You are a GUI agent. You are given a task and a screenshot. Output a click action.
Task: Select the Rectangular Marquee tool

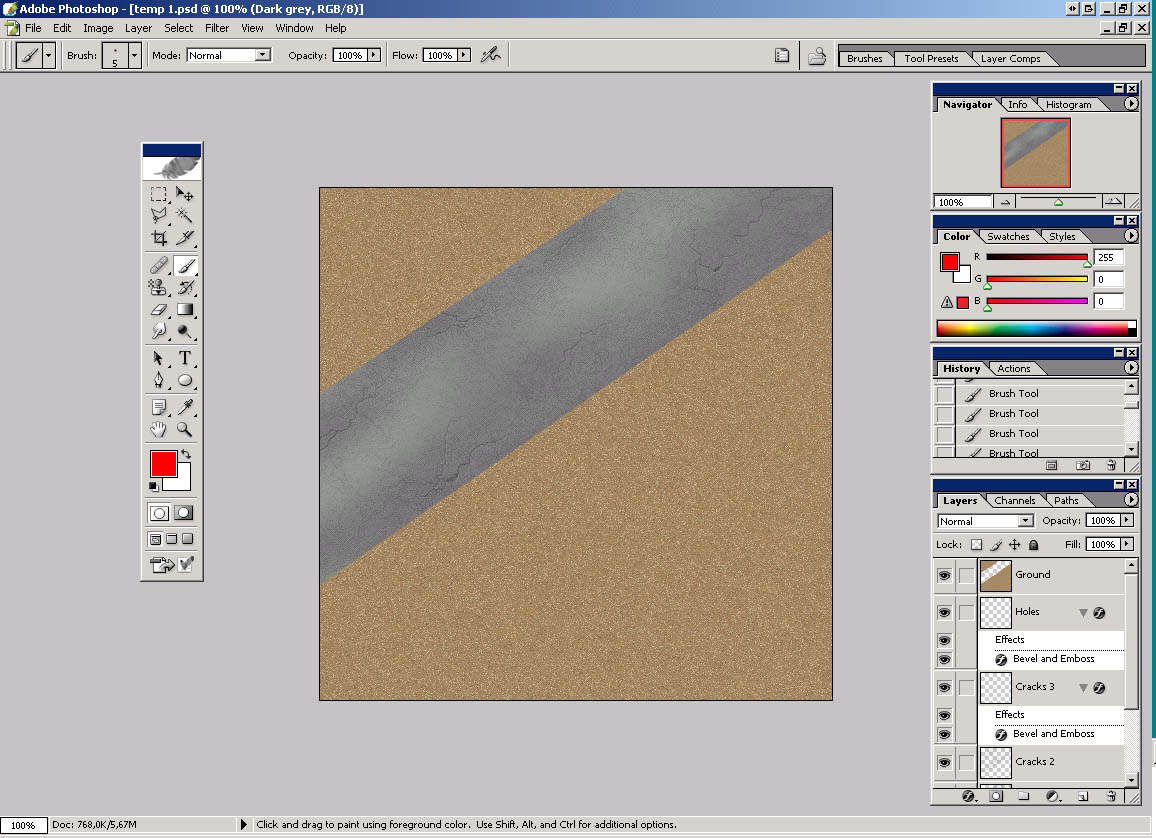(159, 194)
